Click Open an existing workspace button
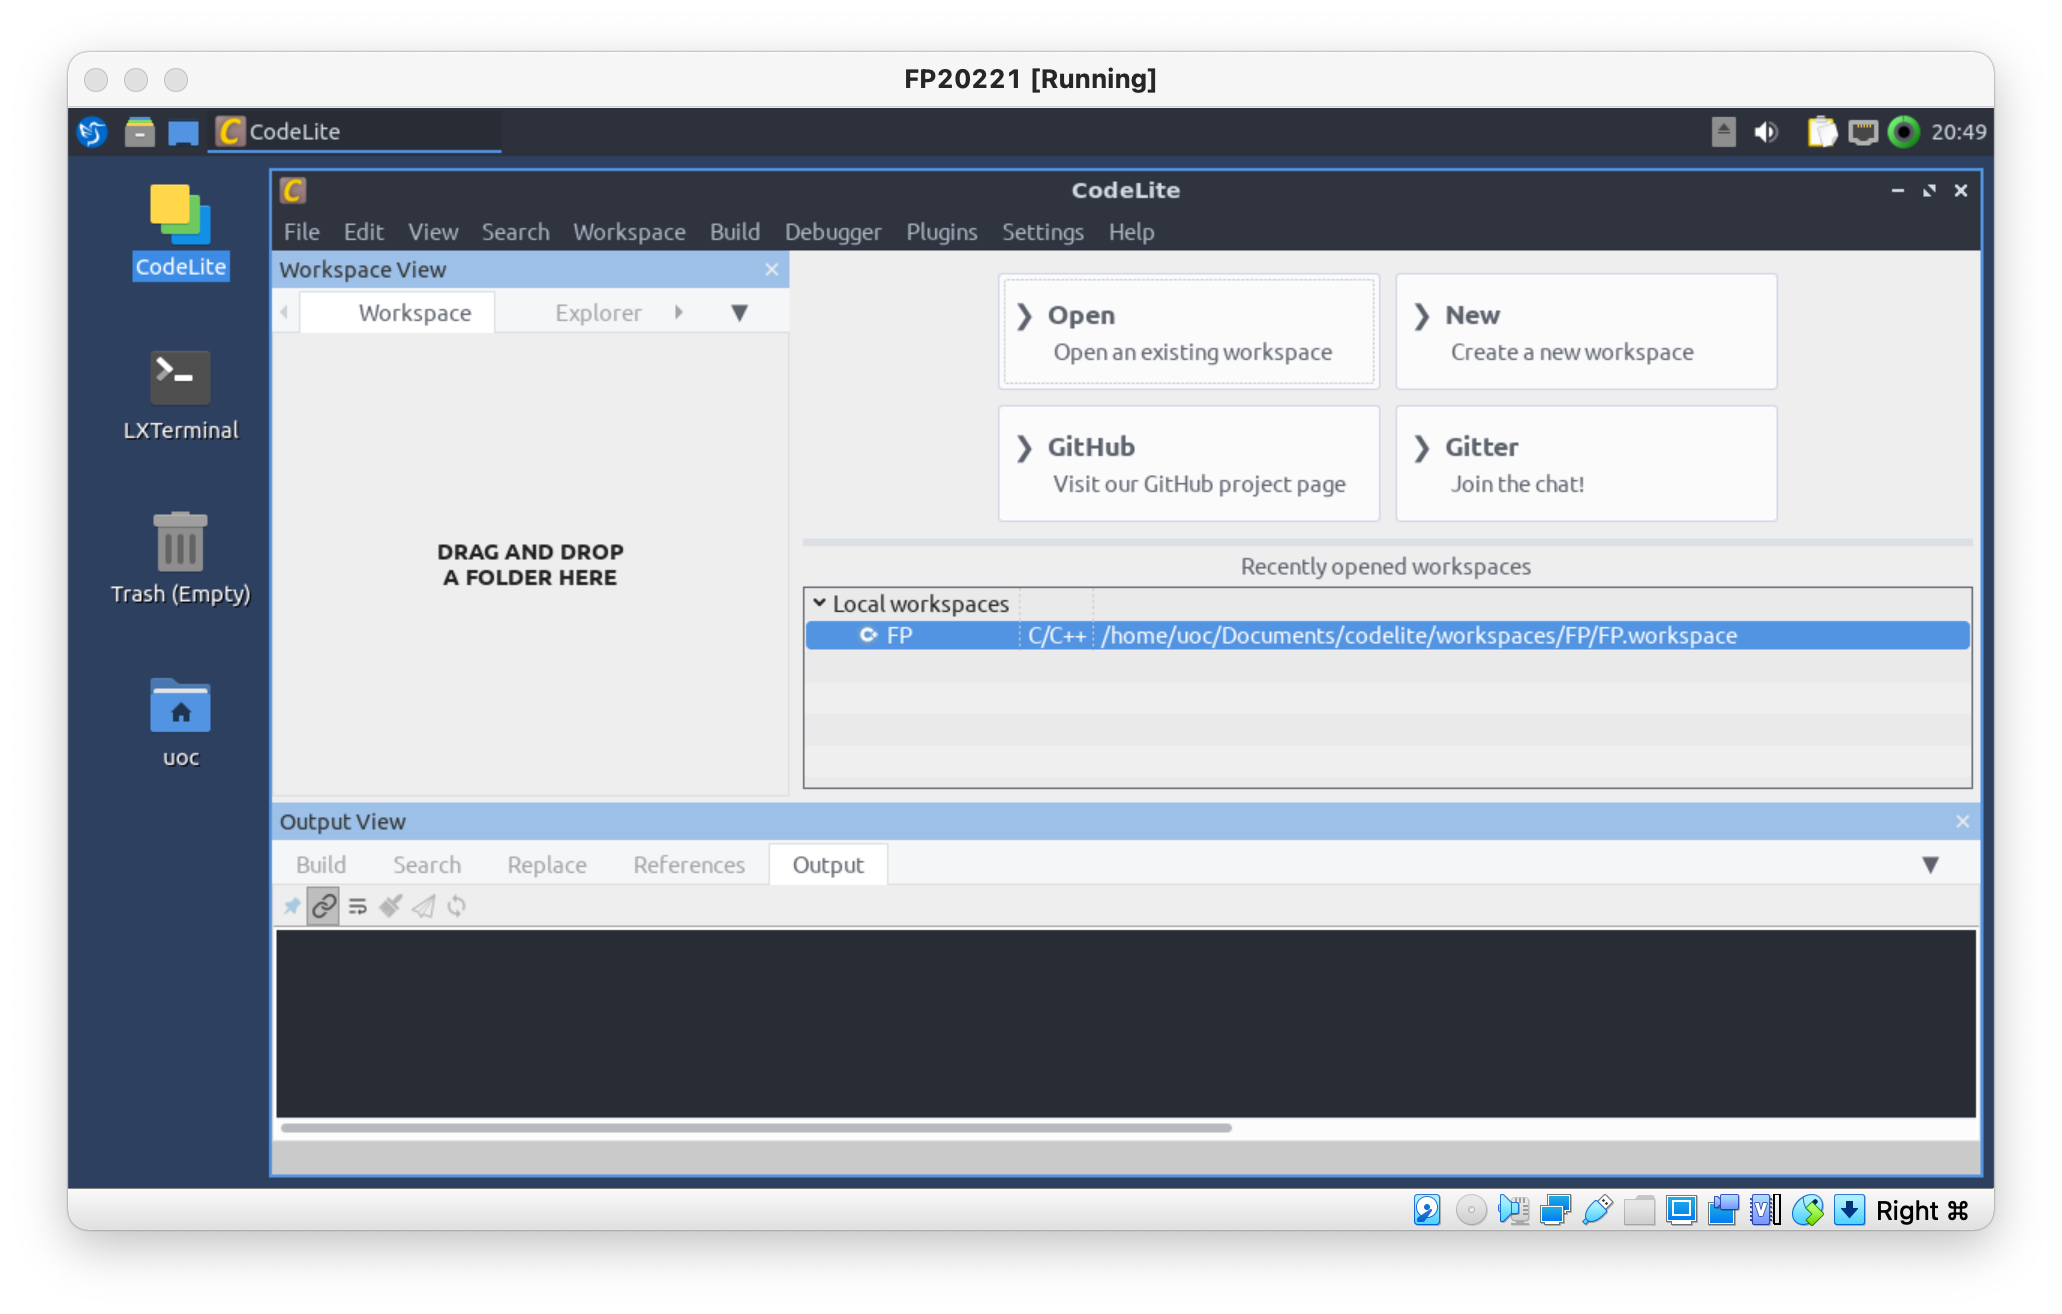The image size is (2062, 1314). pos(1188,332)
